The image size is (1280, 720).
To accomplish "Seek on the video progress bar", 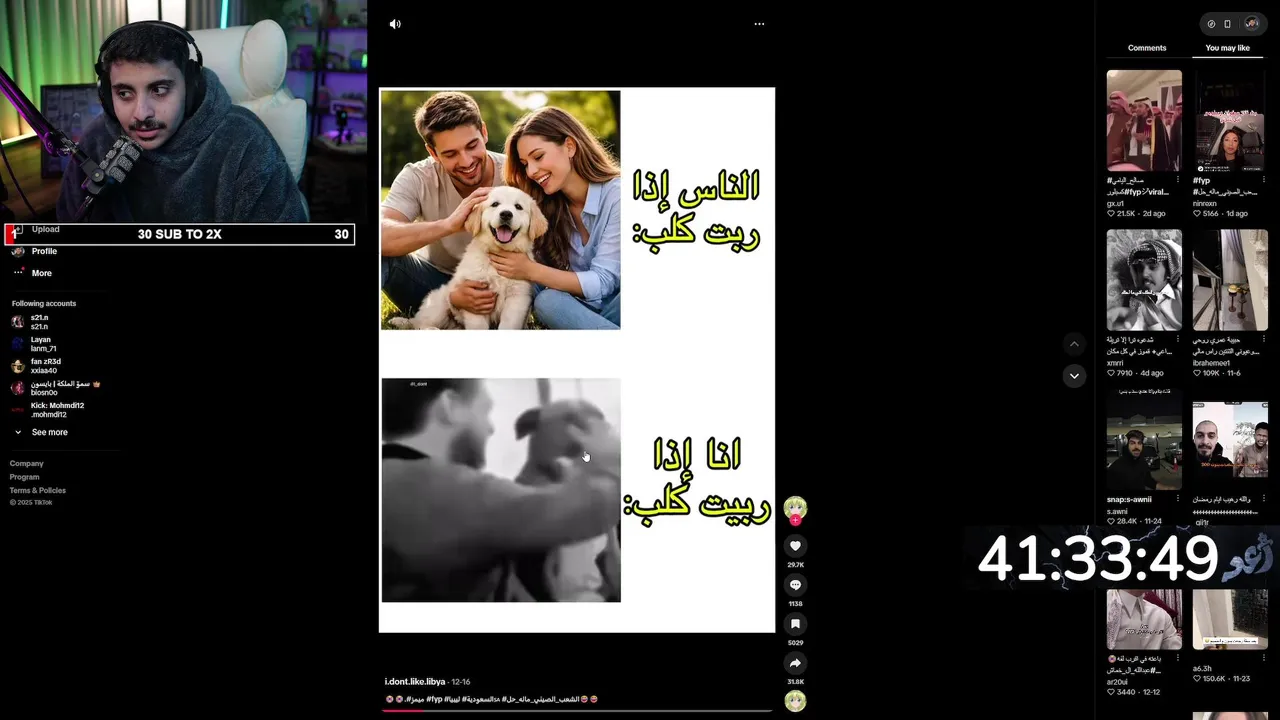I will click(x=577, y=710).
